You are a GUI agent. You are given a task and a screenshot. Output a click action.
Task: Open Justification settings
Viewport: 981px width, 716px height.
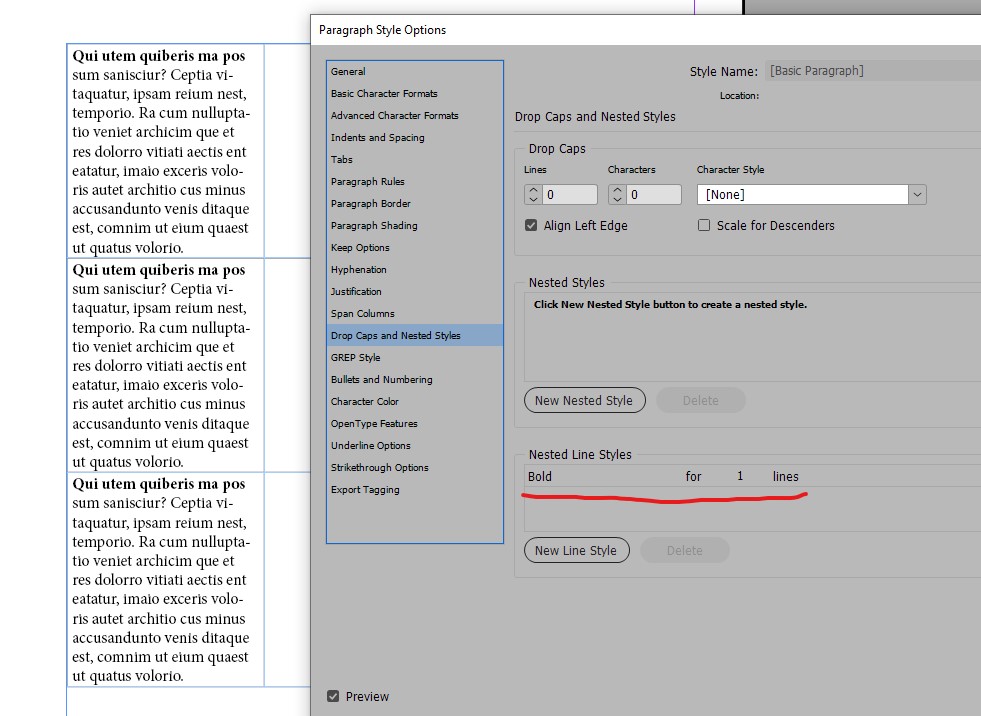[414, 291]
